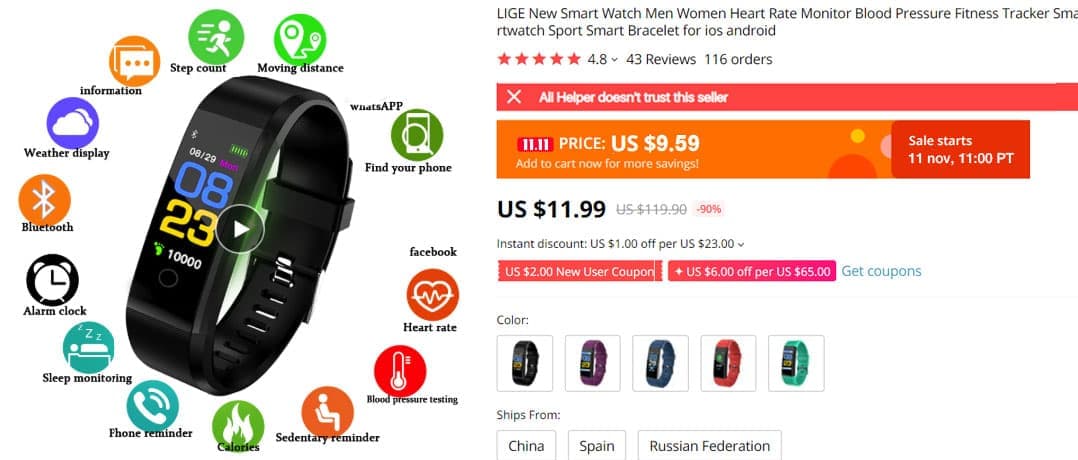Click the Alarm clock icon
Screen dimensions: 1078x460
(x=52, y=280)
